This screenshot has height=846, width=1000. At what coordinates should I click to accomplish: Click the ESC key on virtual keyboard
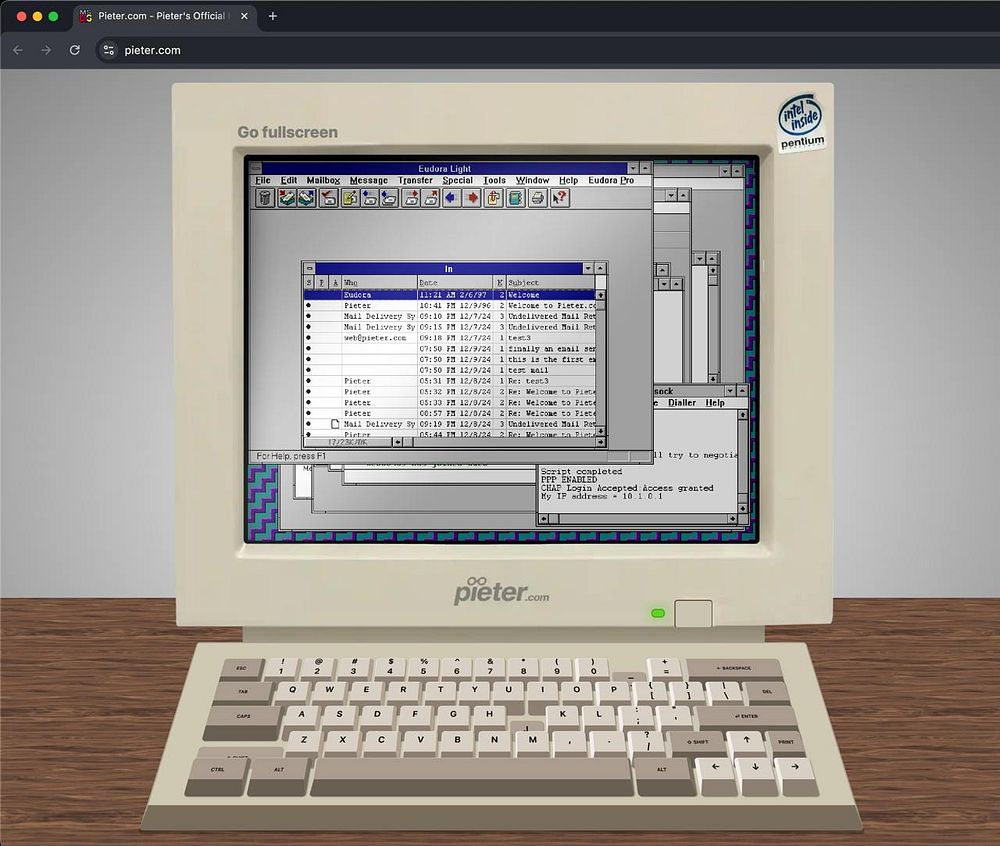point(242,669)
